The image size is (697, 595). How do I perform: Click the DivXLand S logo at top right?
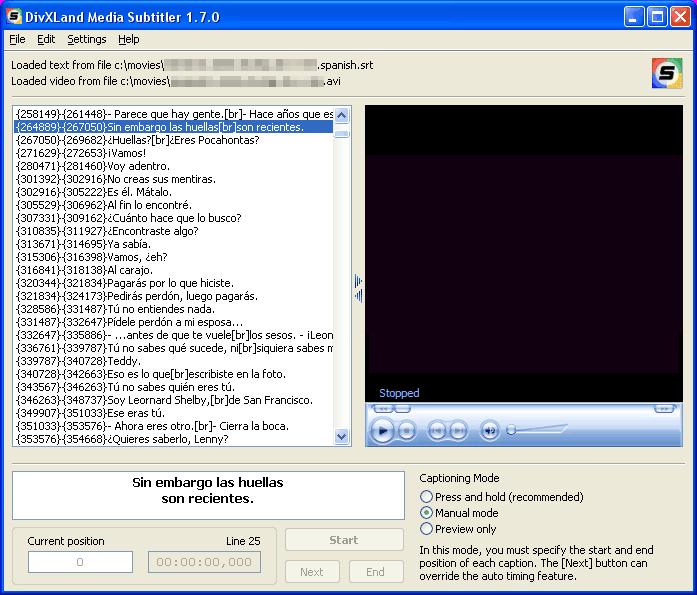[667, 73]
